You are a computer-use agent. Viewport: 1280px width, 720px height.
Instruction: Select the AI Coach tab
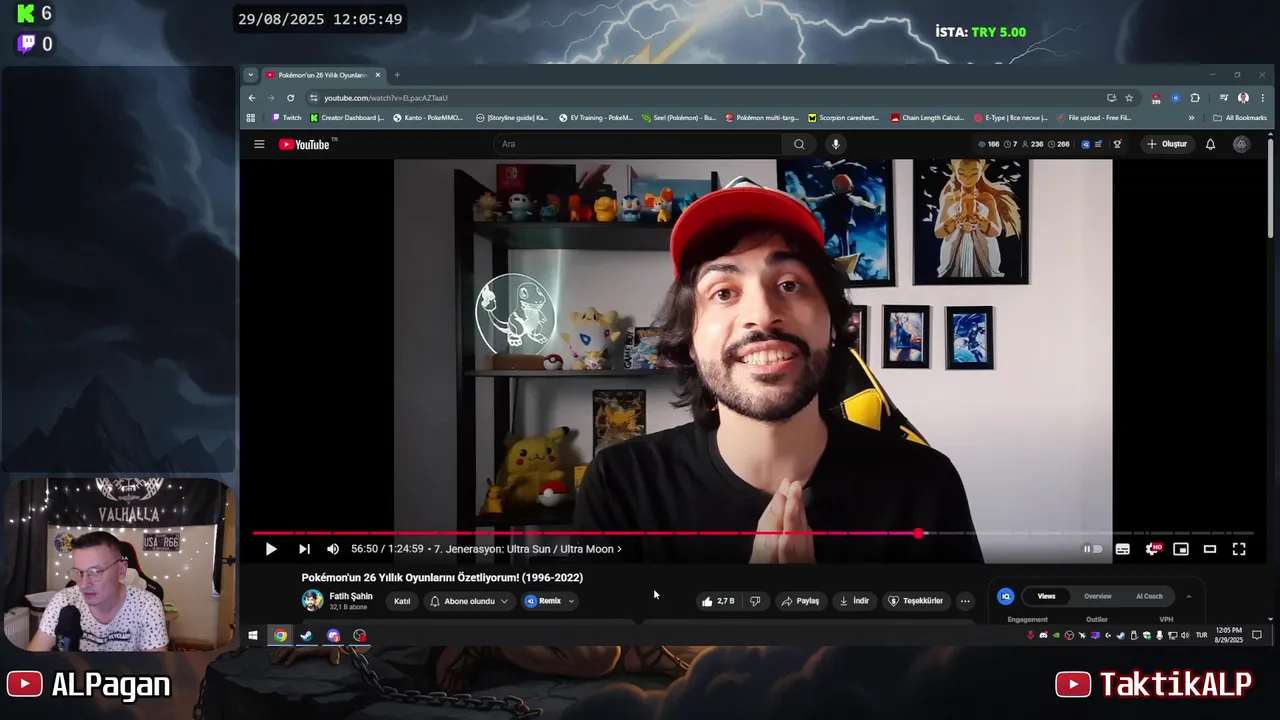[x=1149, y=596]
